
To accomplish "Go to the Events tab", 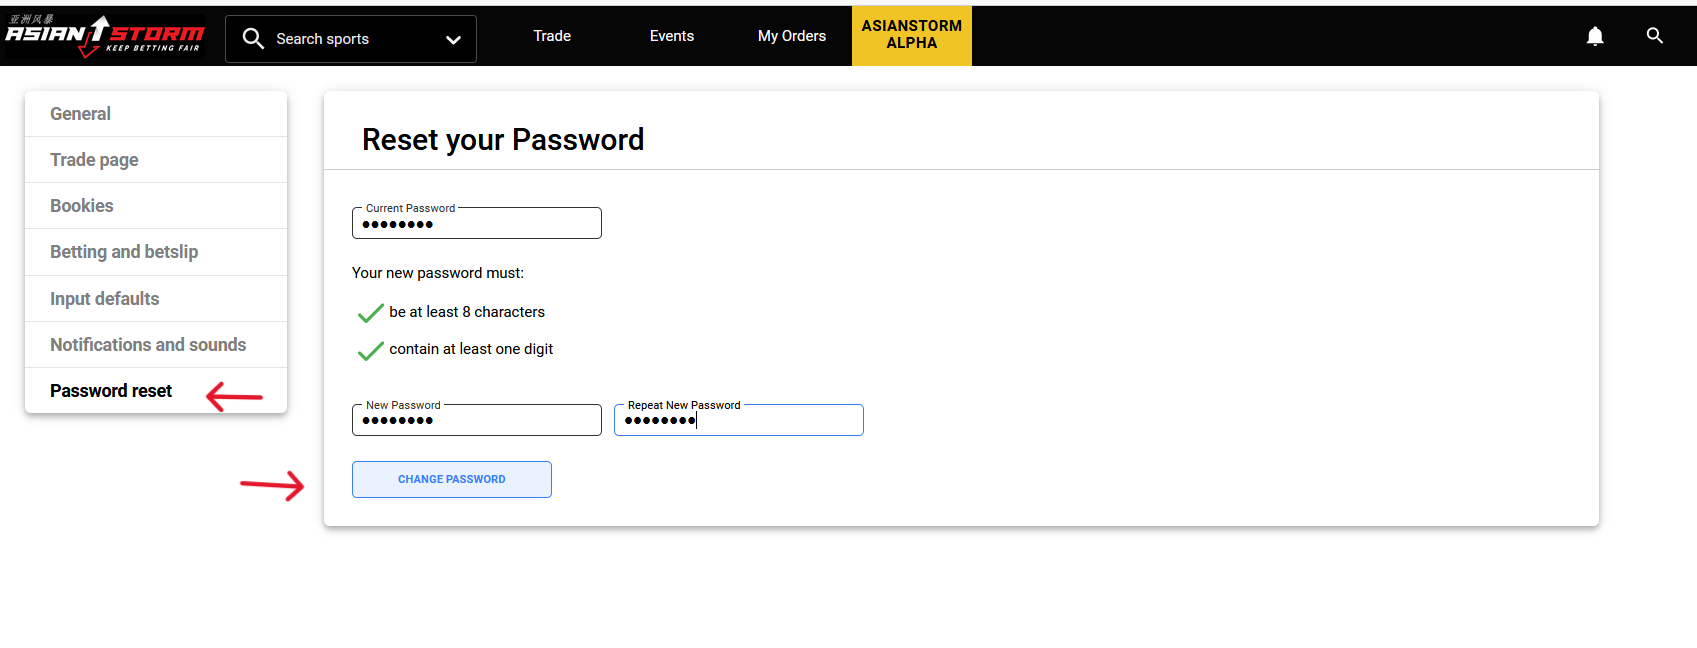I will (672, 36).
